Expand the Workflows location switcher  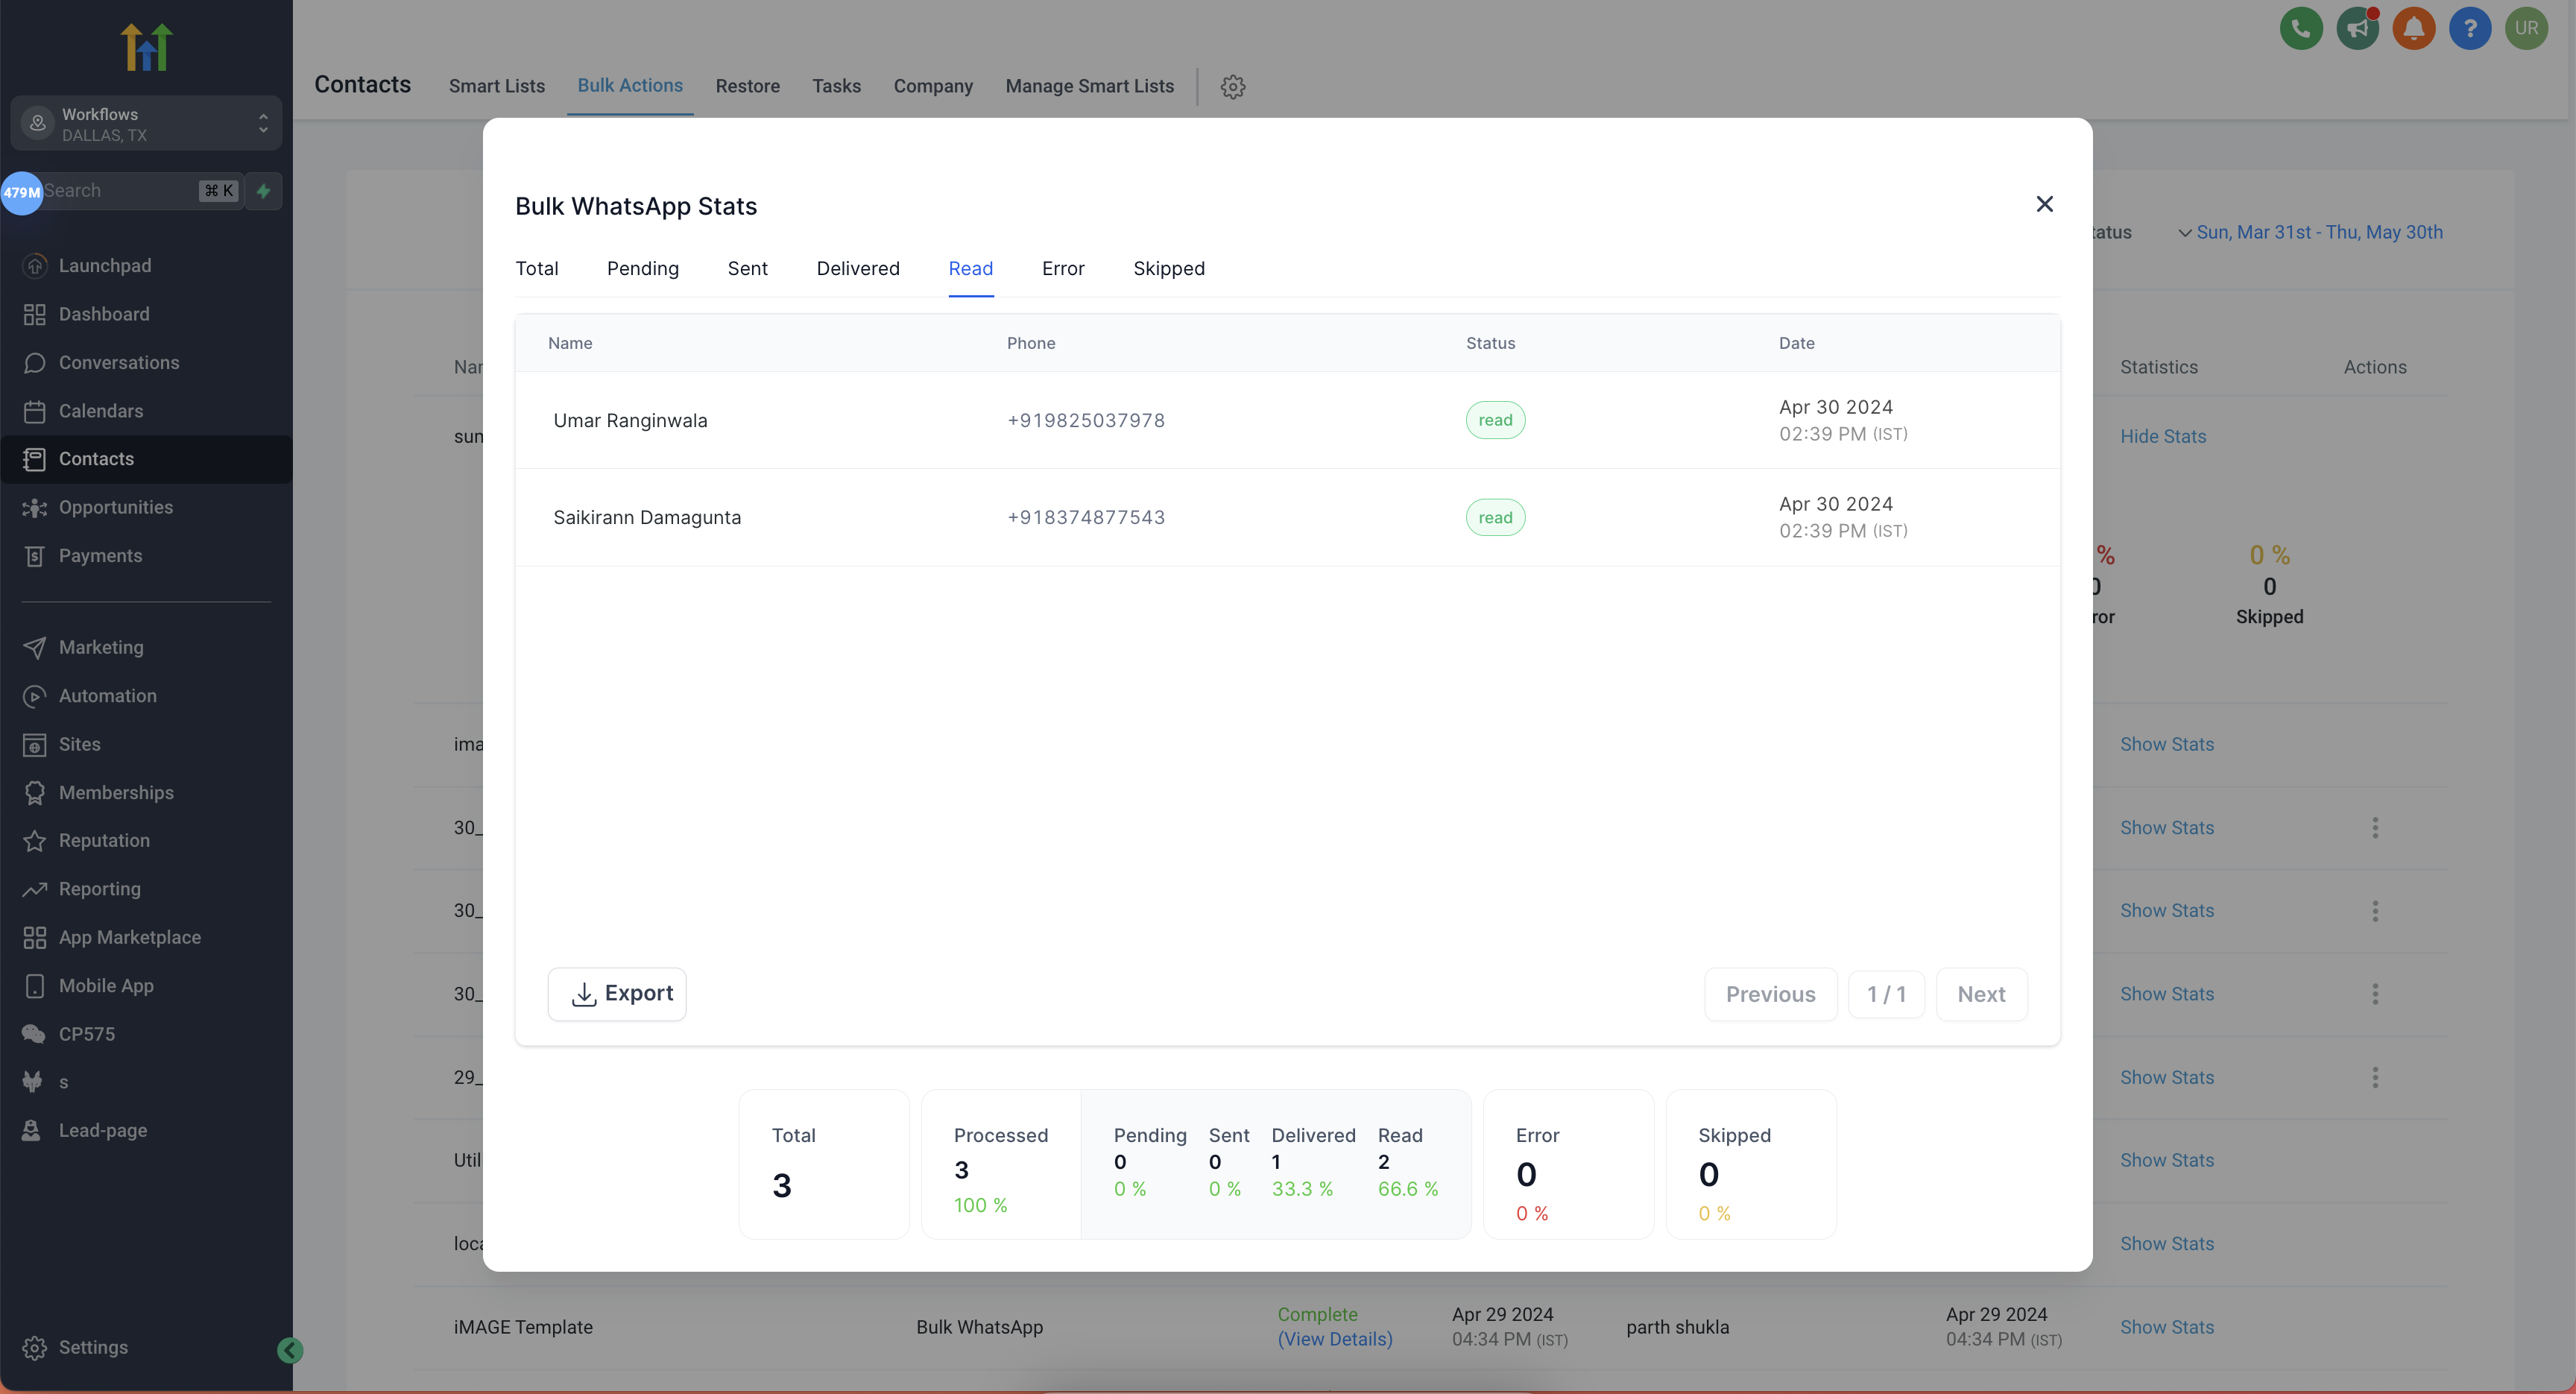click(146, 123)
